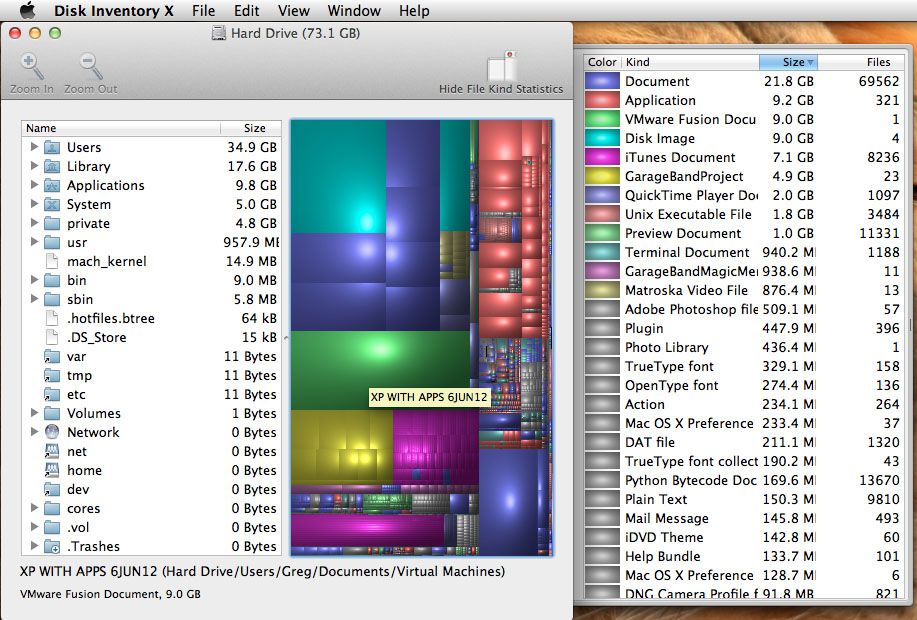Viewport: 917px width, 620px height.
Task: Click the GarageBandProject yellow color swatch
Action: tap(602, 177)
